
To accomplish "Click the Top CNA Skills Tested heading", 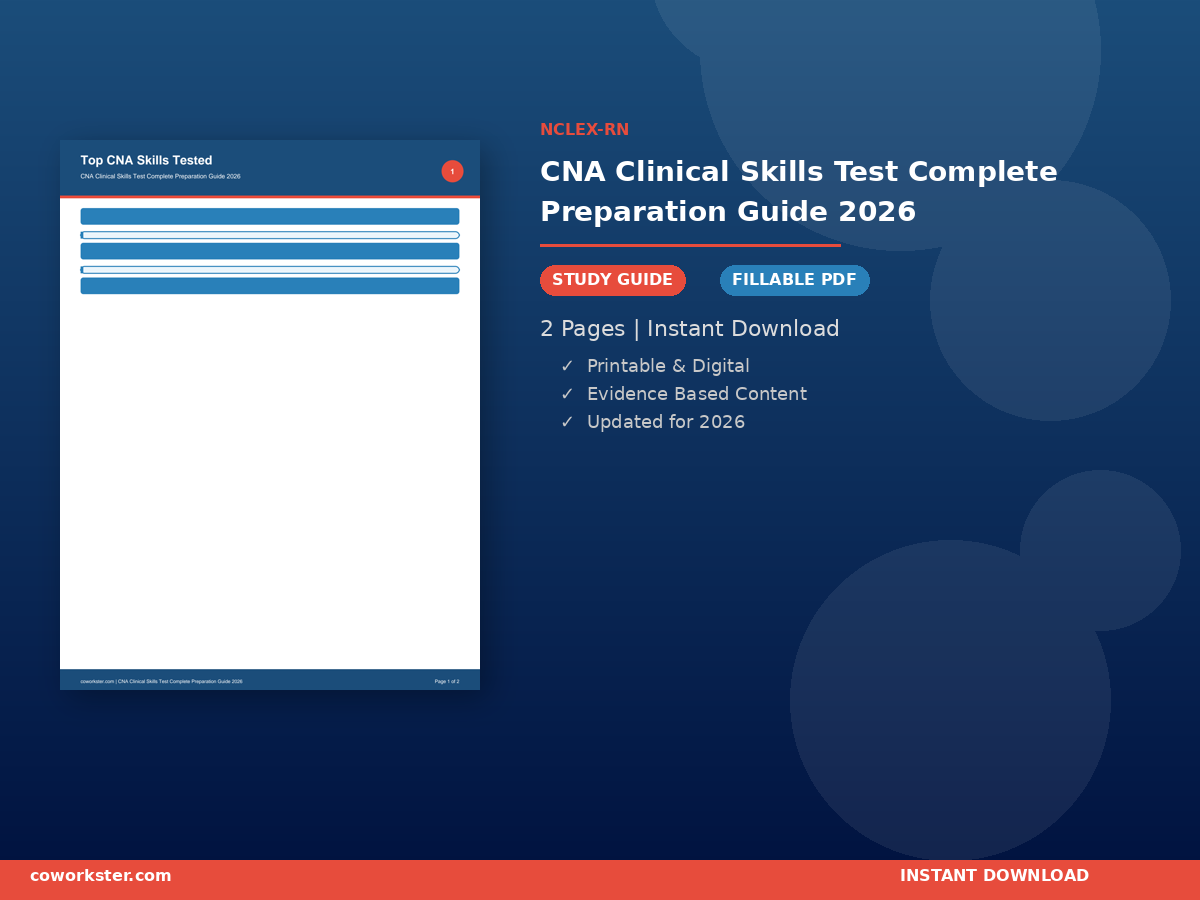I will (146, 160).
